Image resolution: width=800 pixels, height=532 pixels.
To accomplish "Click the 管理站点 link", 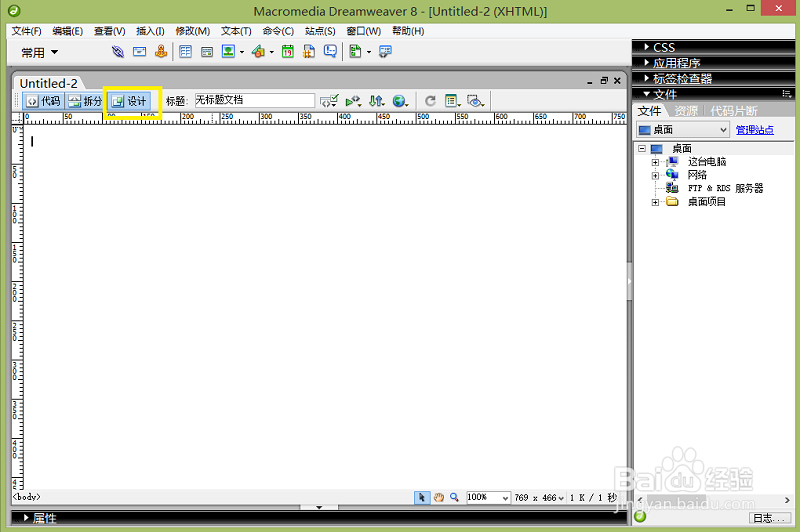I will (755, 130).
